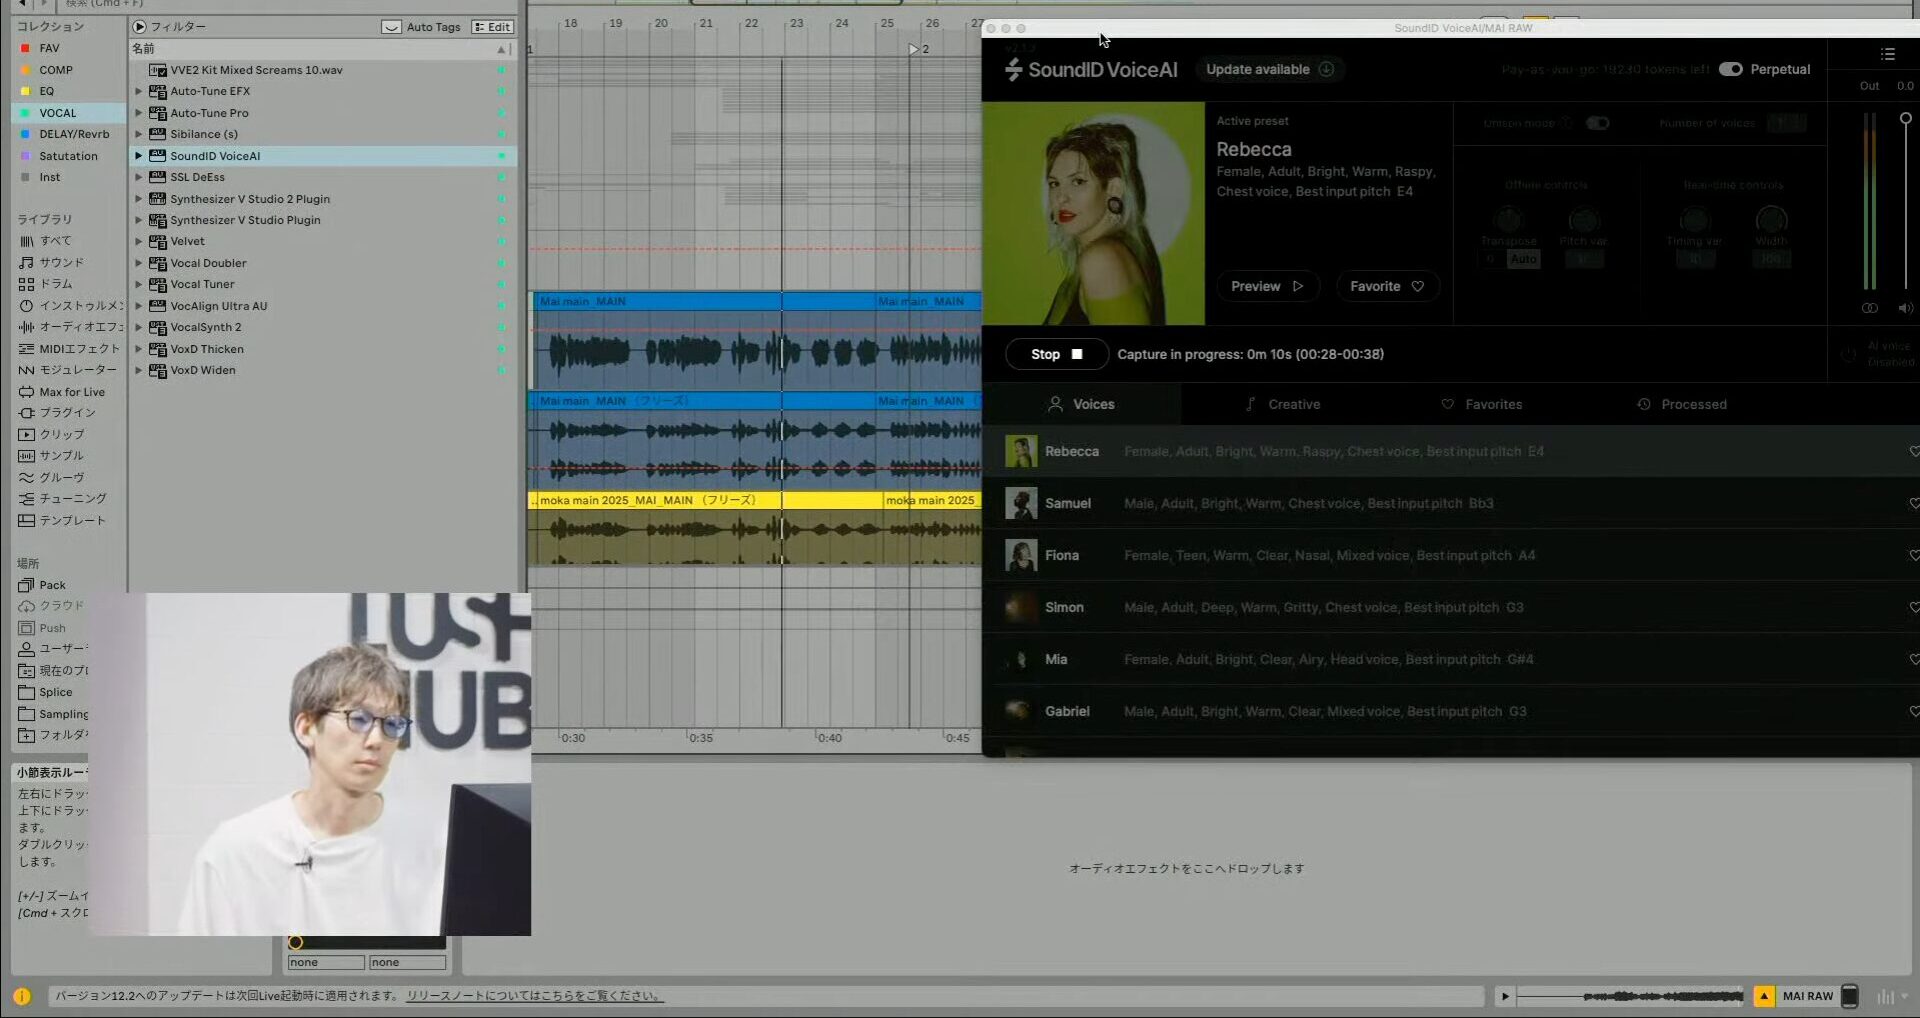
Task: Click the yellow warning triangle near MAI RAW
Action: pos(1764,996)
